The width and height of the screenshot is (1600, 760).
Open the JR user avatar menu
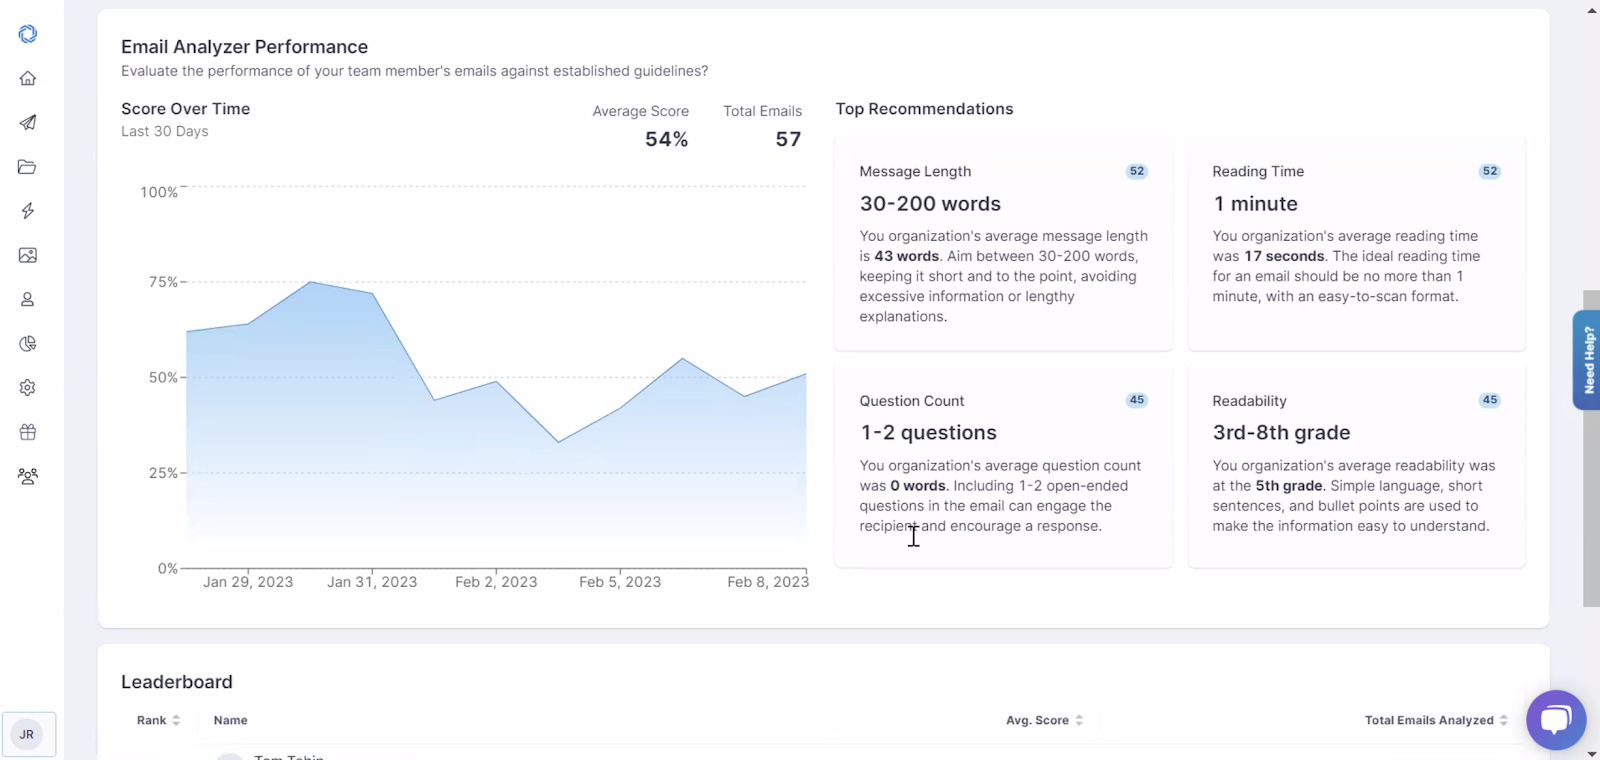[28, 735]
